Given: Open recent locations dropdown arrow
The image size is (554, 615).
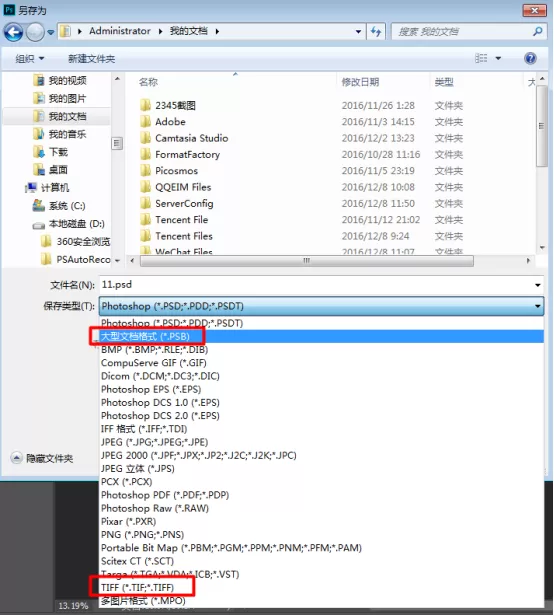Looking at the screenshot, I should click(51, 32).
